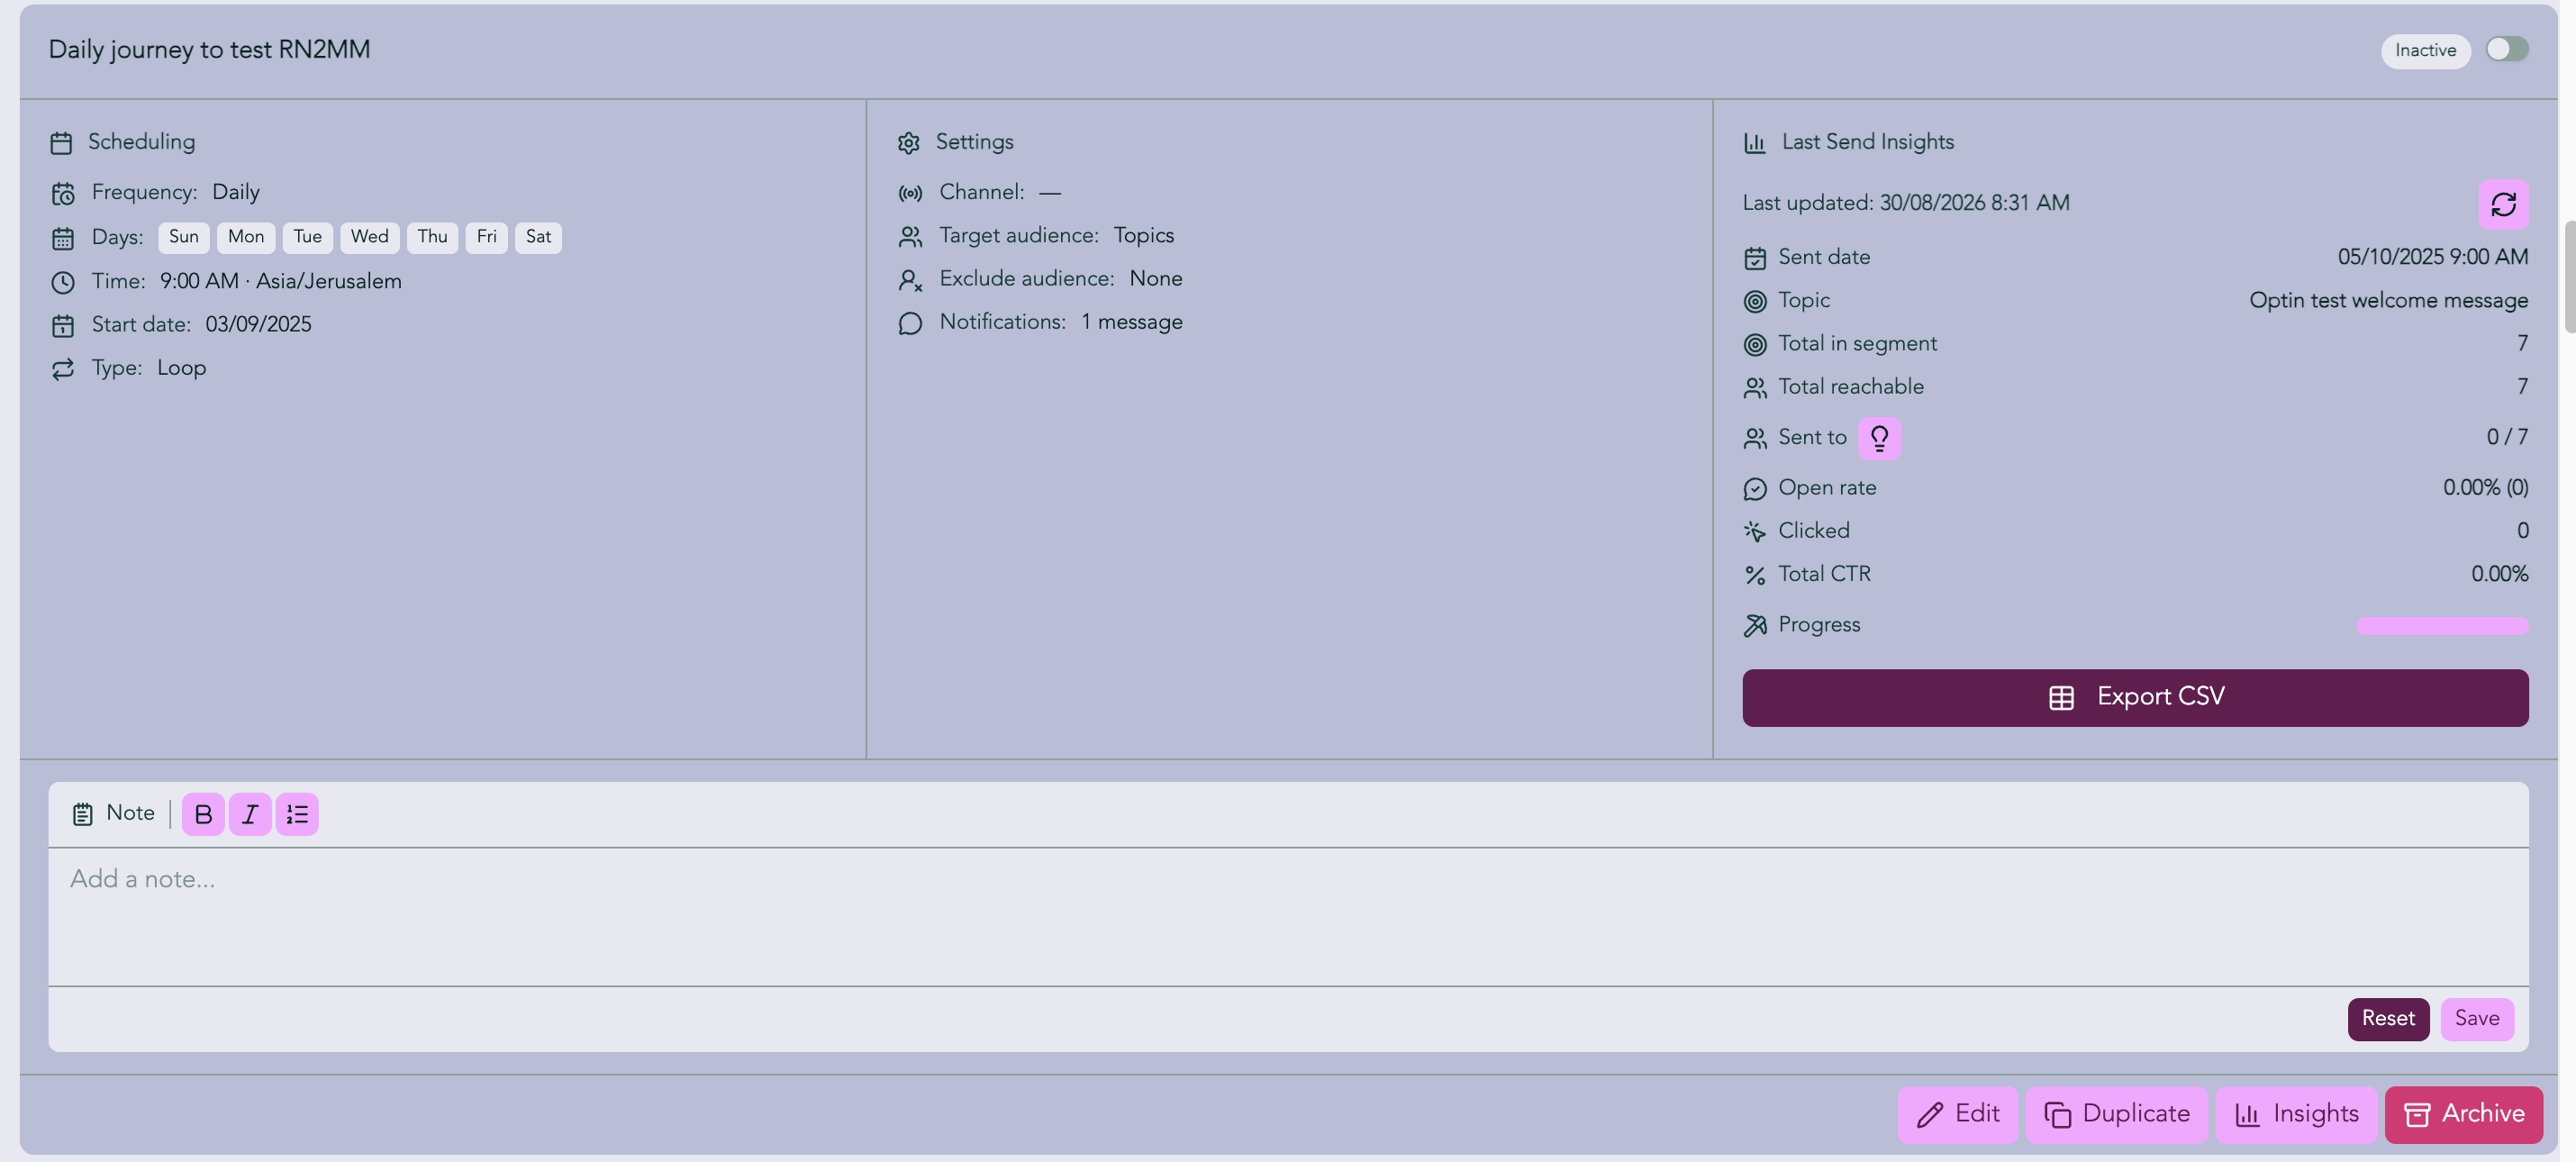Click the refresh insights icon
The image size is (2576, 1162).
[2503, 204]
